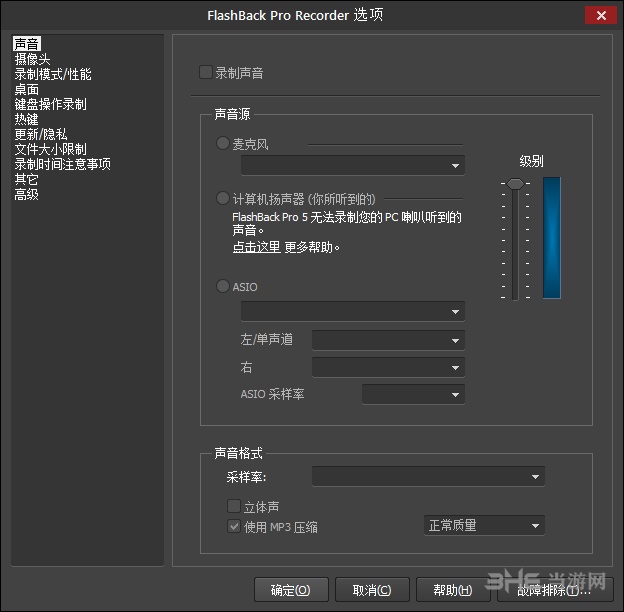Click the 级别 volume slider handle
Image resolution: width=624 pixels, height=612 pixels.
[515, 183]
